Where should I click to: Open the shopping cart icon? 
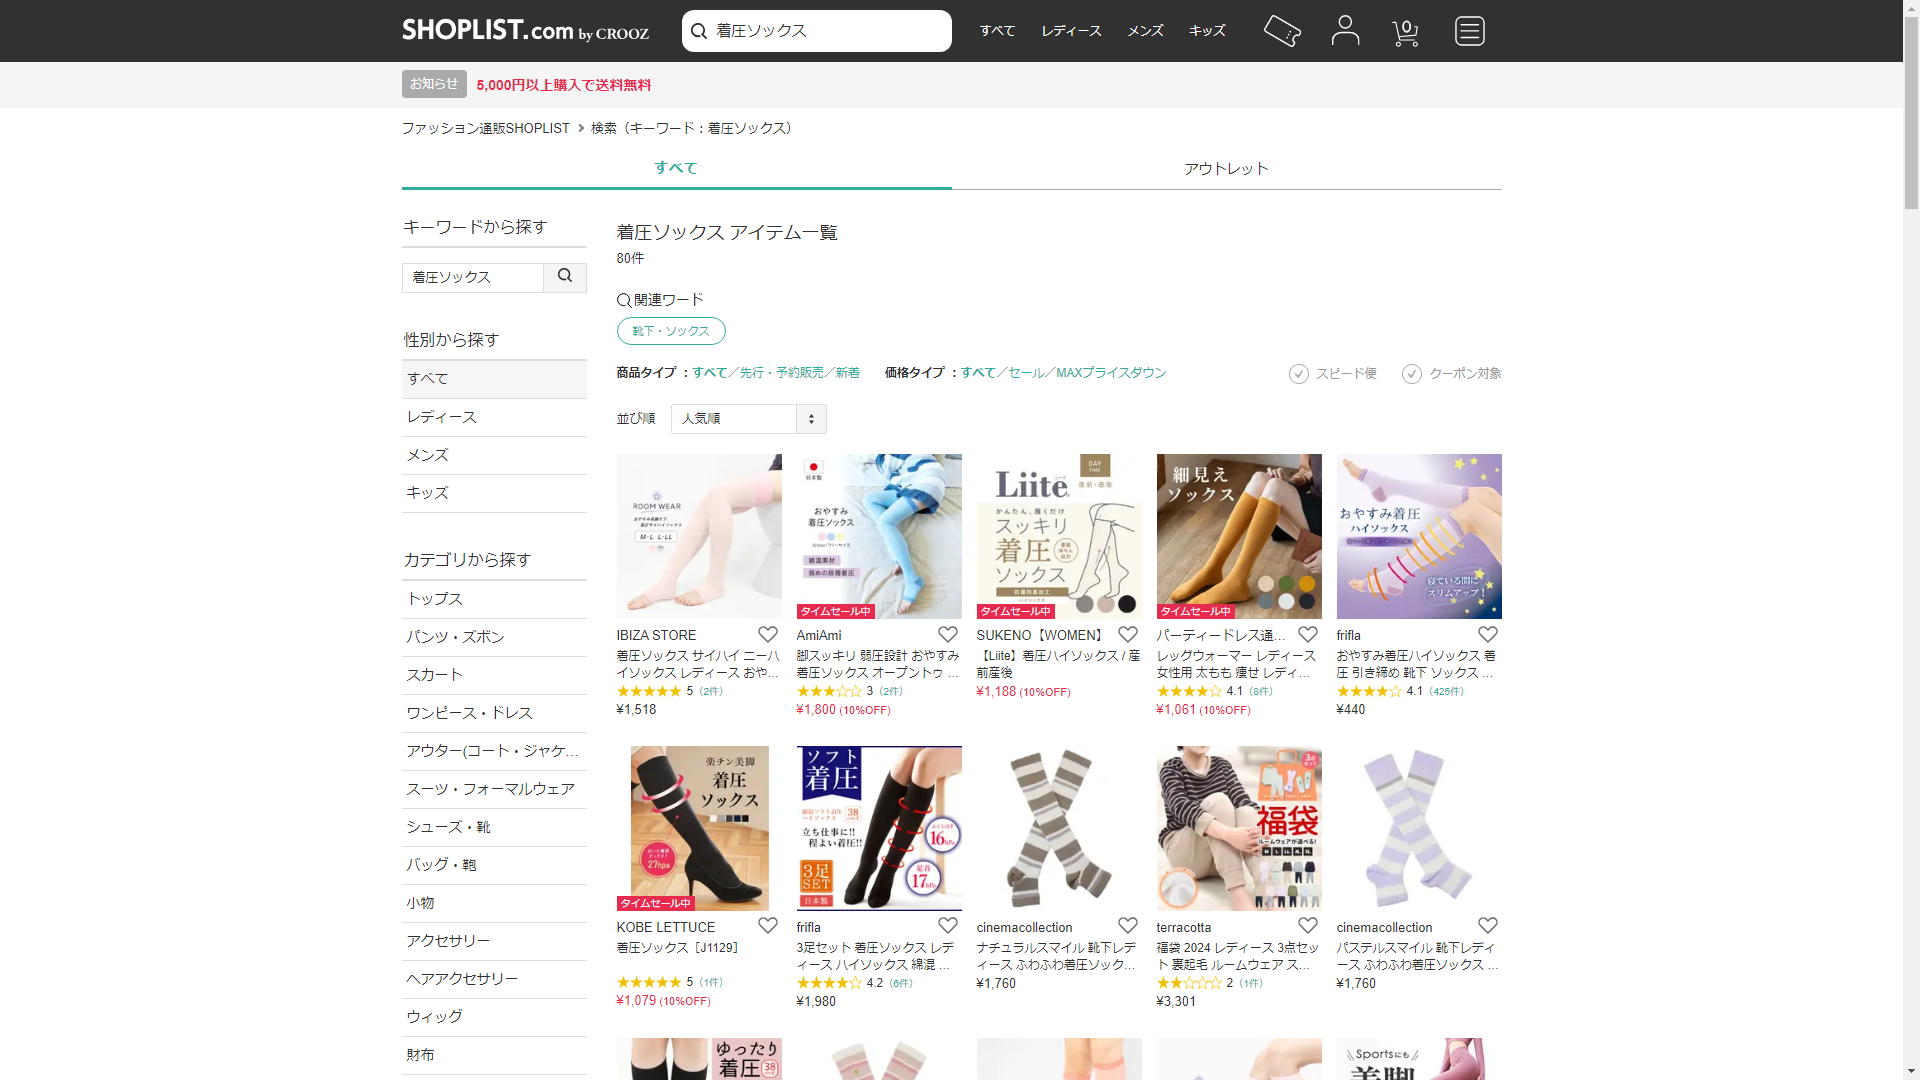pyautogui.click(x=1406, y=33)
